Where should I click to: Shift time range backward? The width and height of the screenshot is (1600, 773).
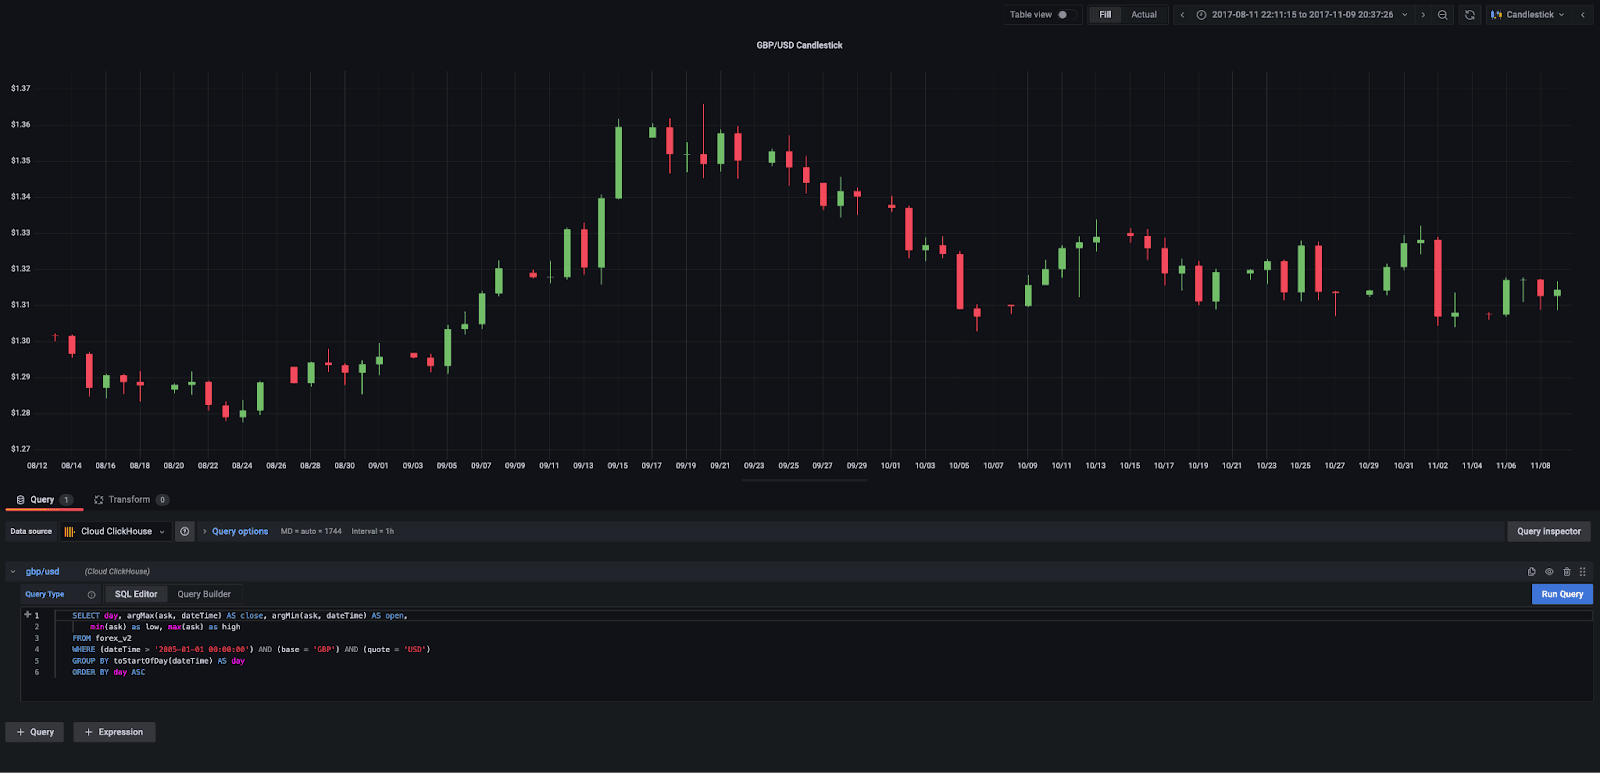coord(1182,15)
